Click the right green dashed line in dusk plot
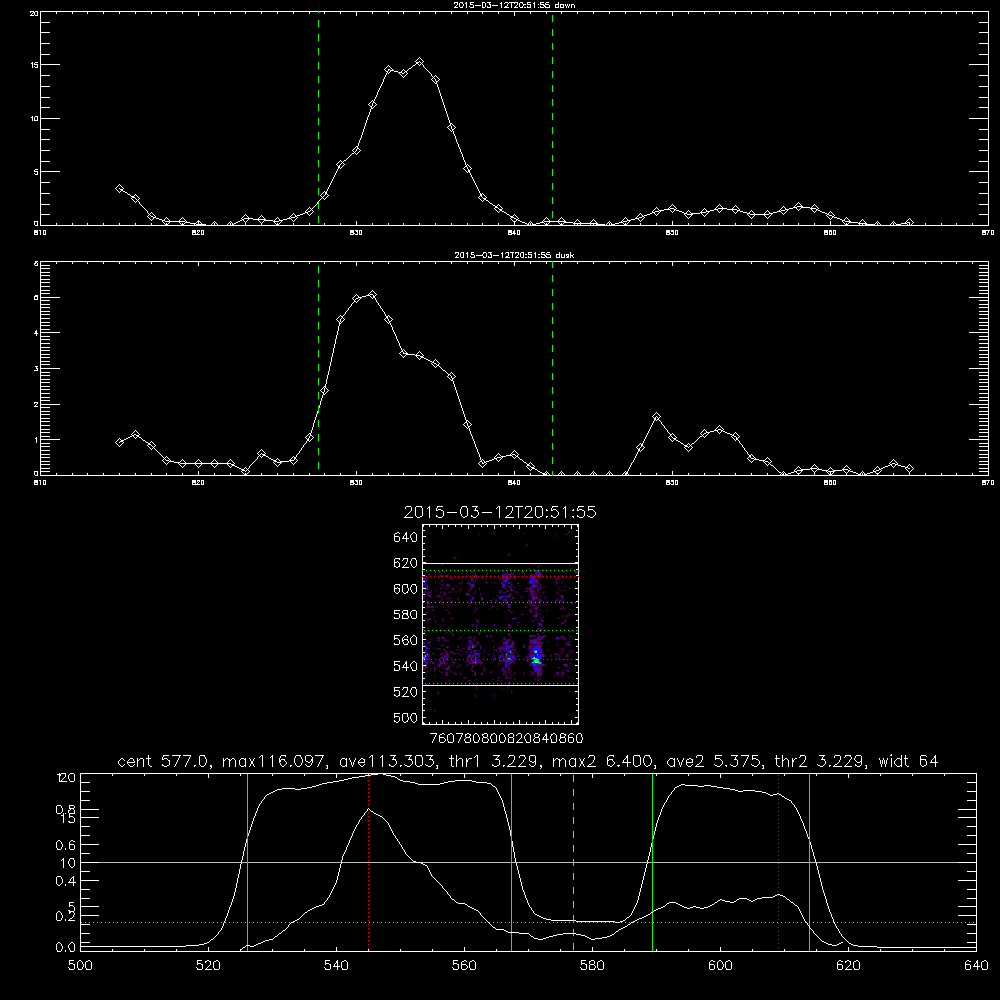 552,368
